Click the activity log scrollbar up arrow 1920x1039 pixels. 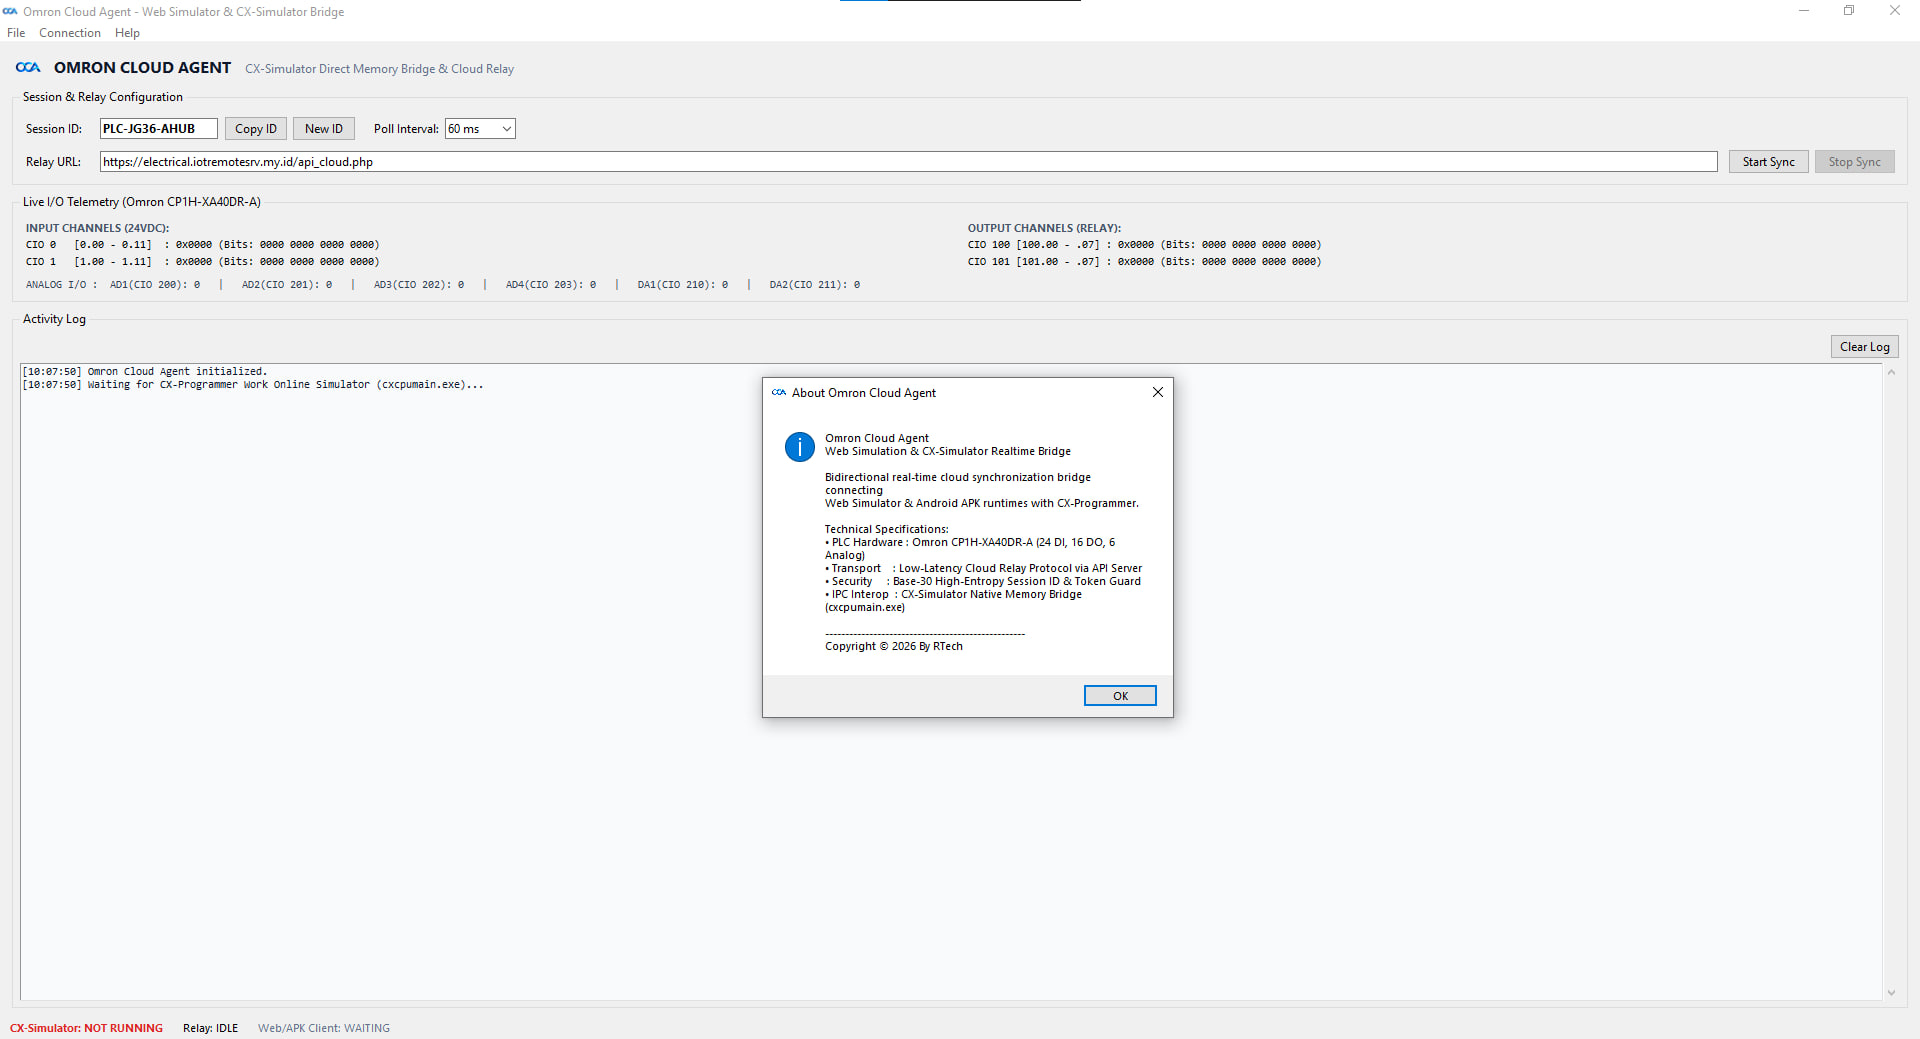point(1891,372)
